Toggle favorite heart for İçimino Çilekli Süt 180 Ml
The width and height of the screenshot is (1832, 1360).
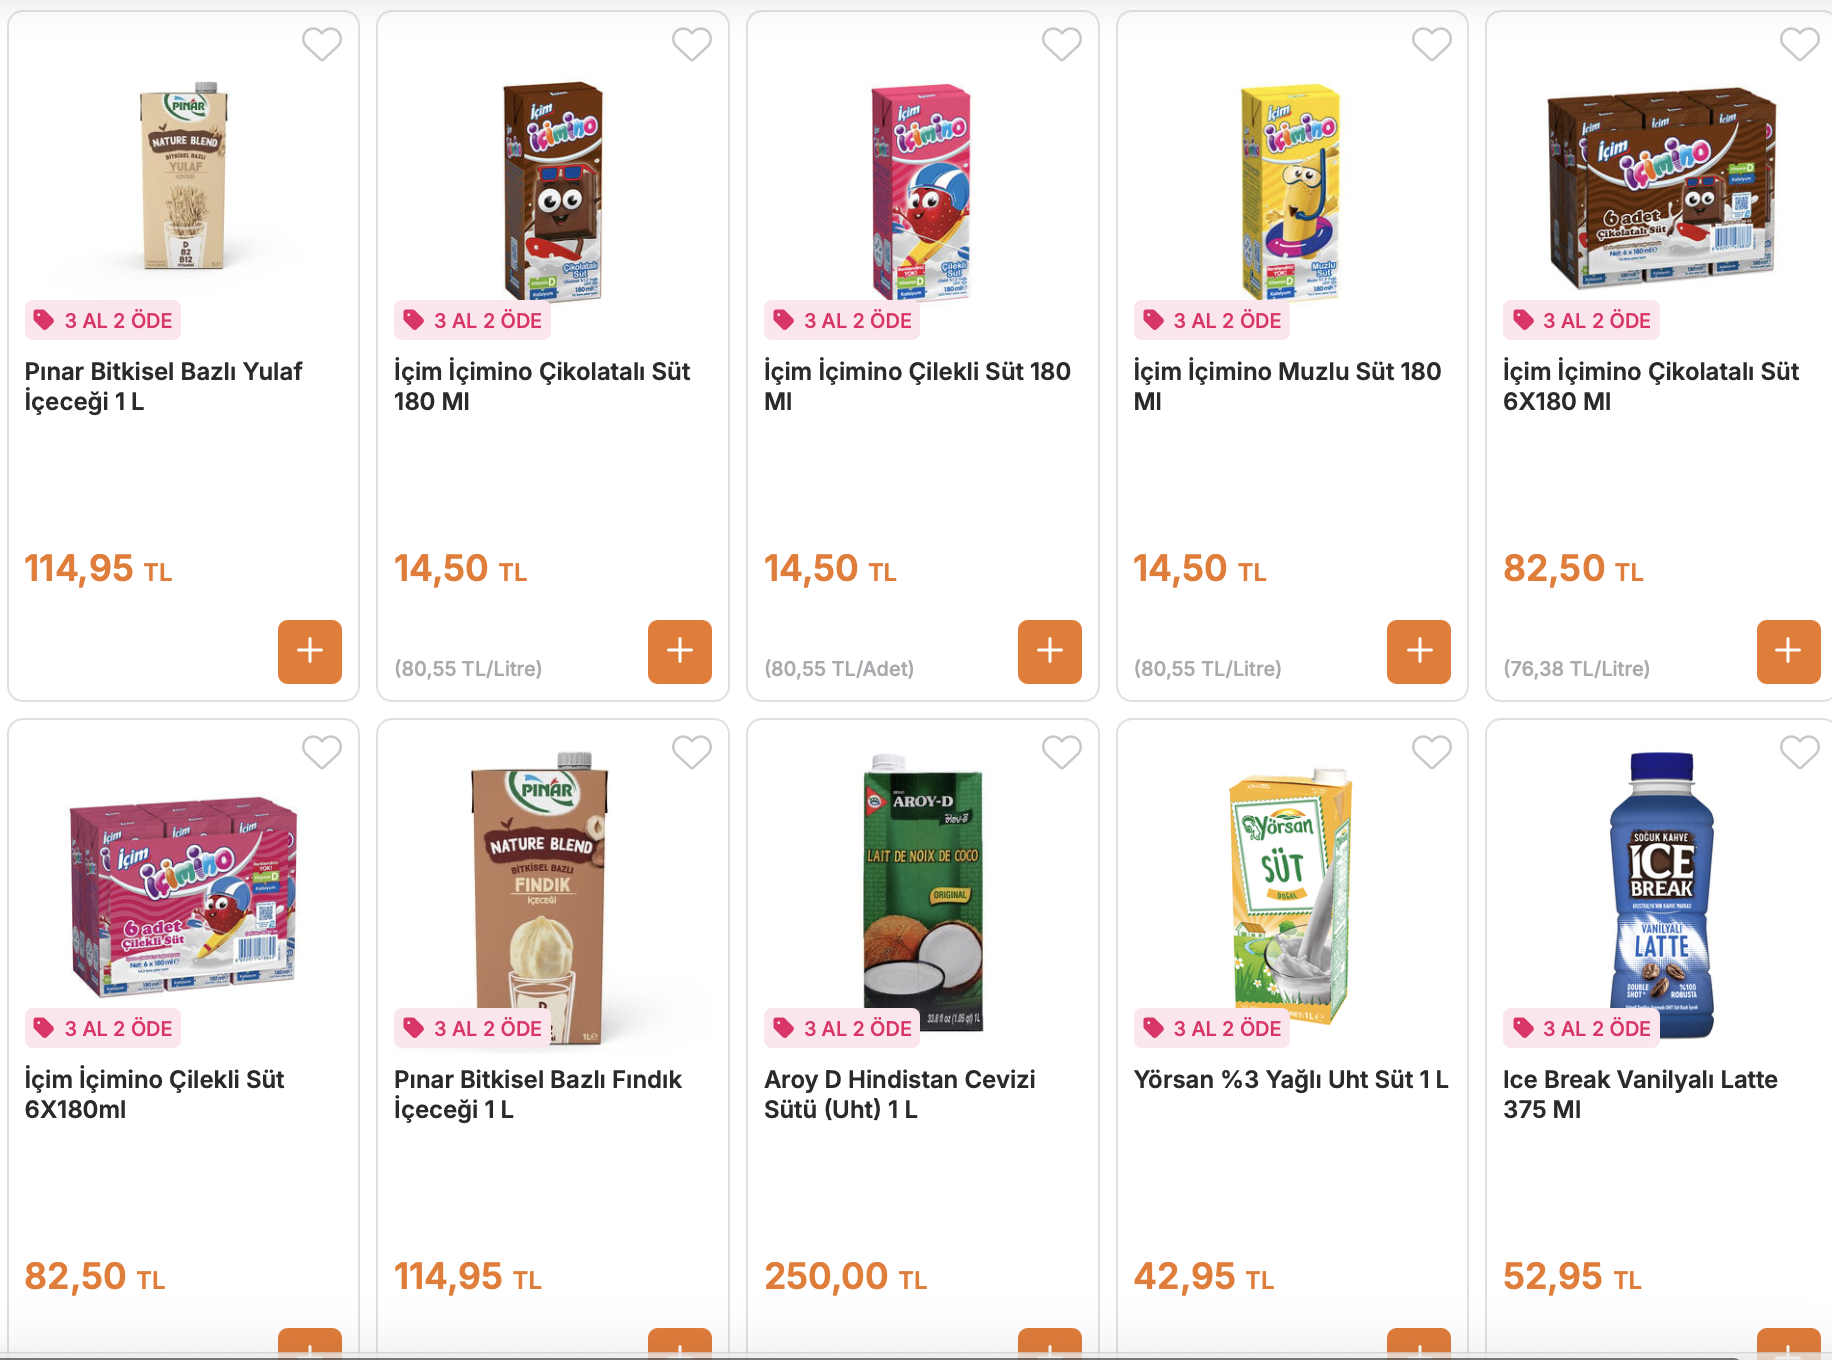(1062, 44)
